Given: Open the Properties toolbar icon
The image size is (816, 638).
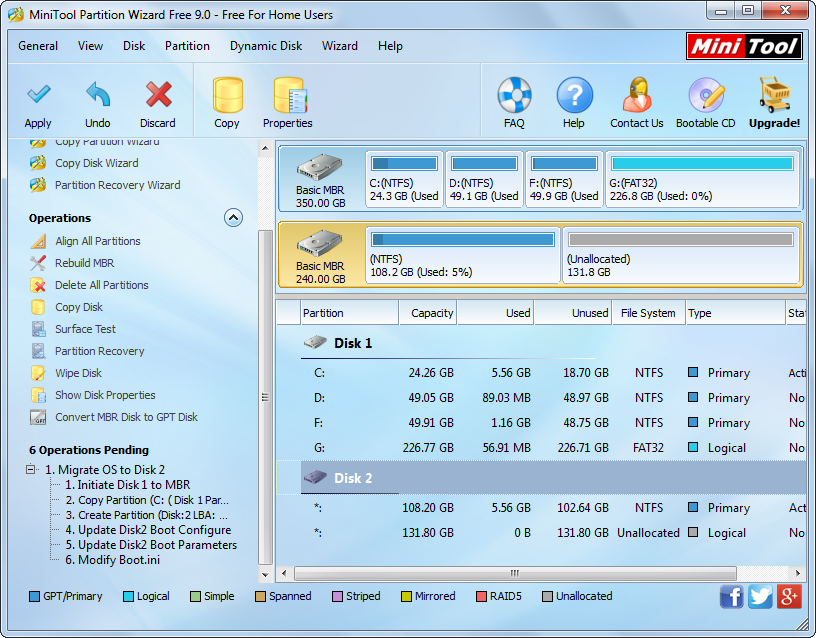Looking at the screenshot, I should pyautogui.click(x=290, y=95).
